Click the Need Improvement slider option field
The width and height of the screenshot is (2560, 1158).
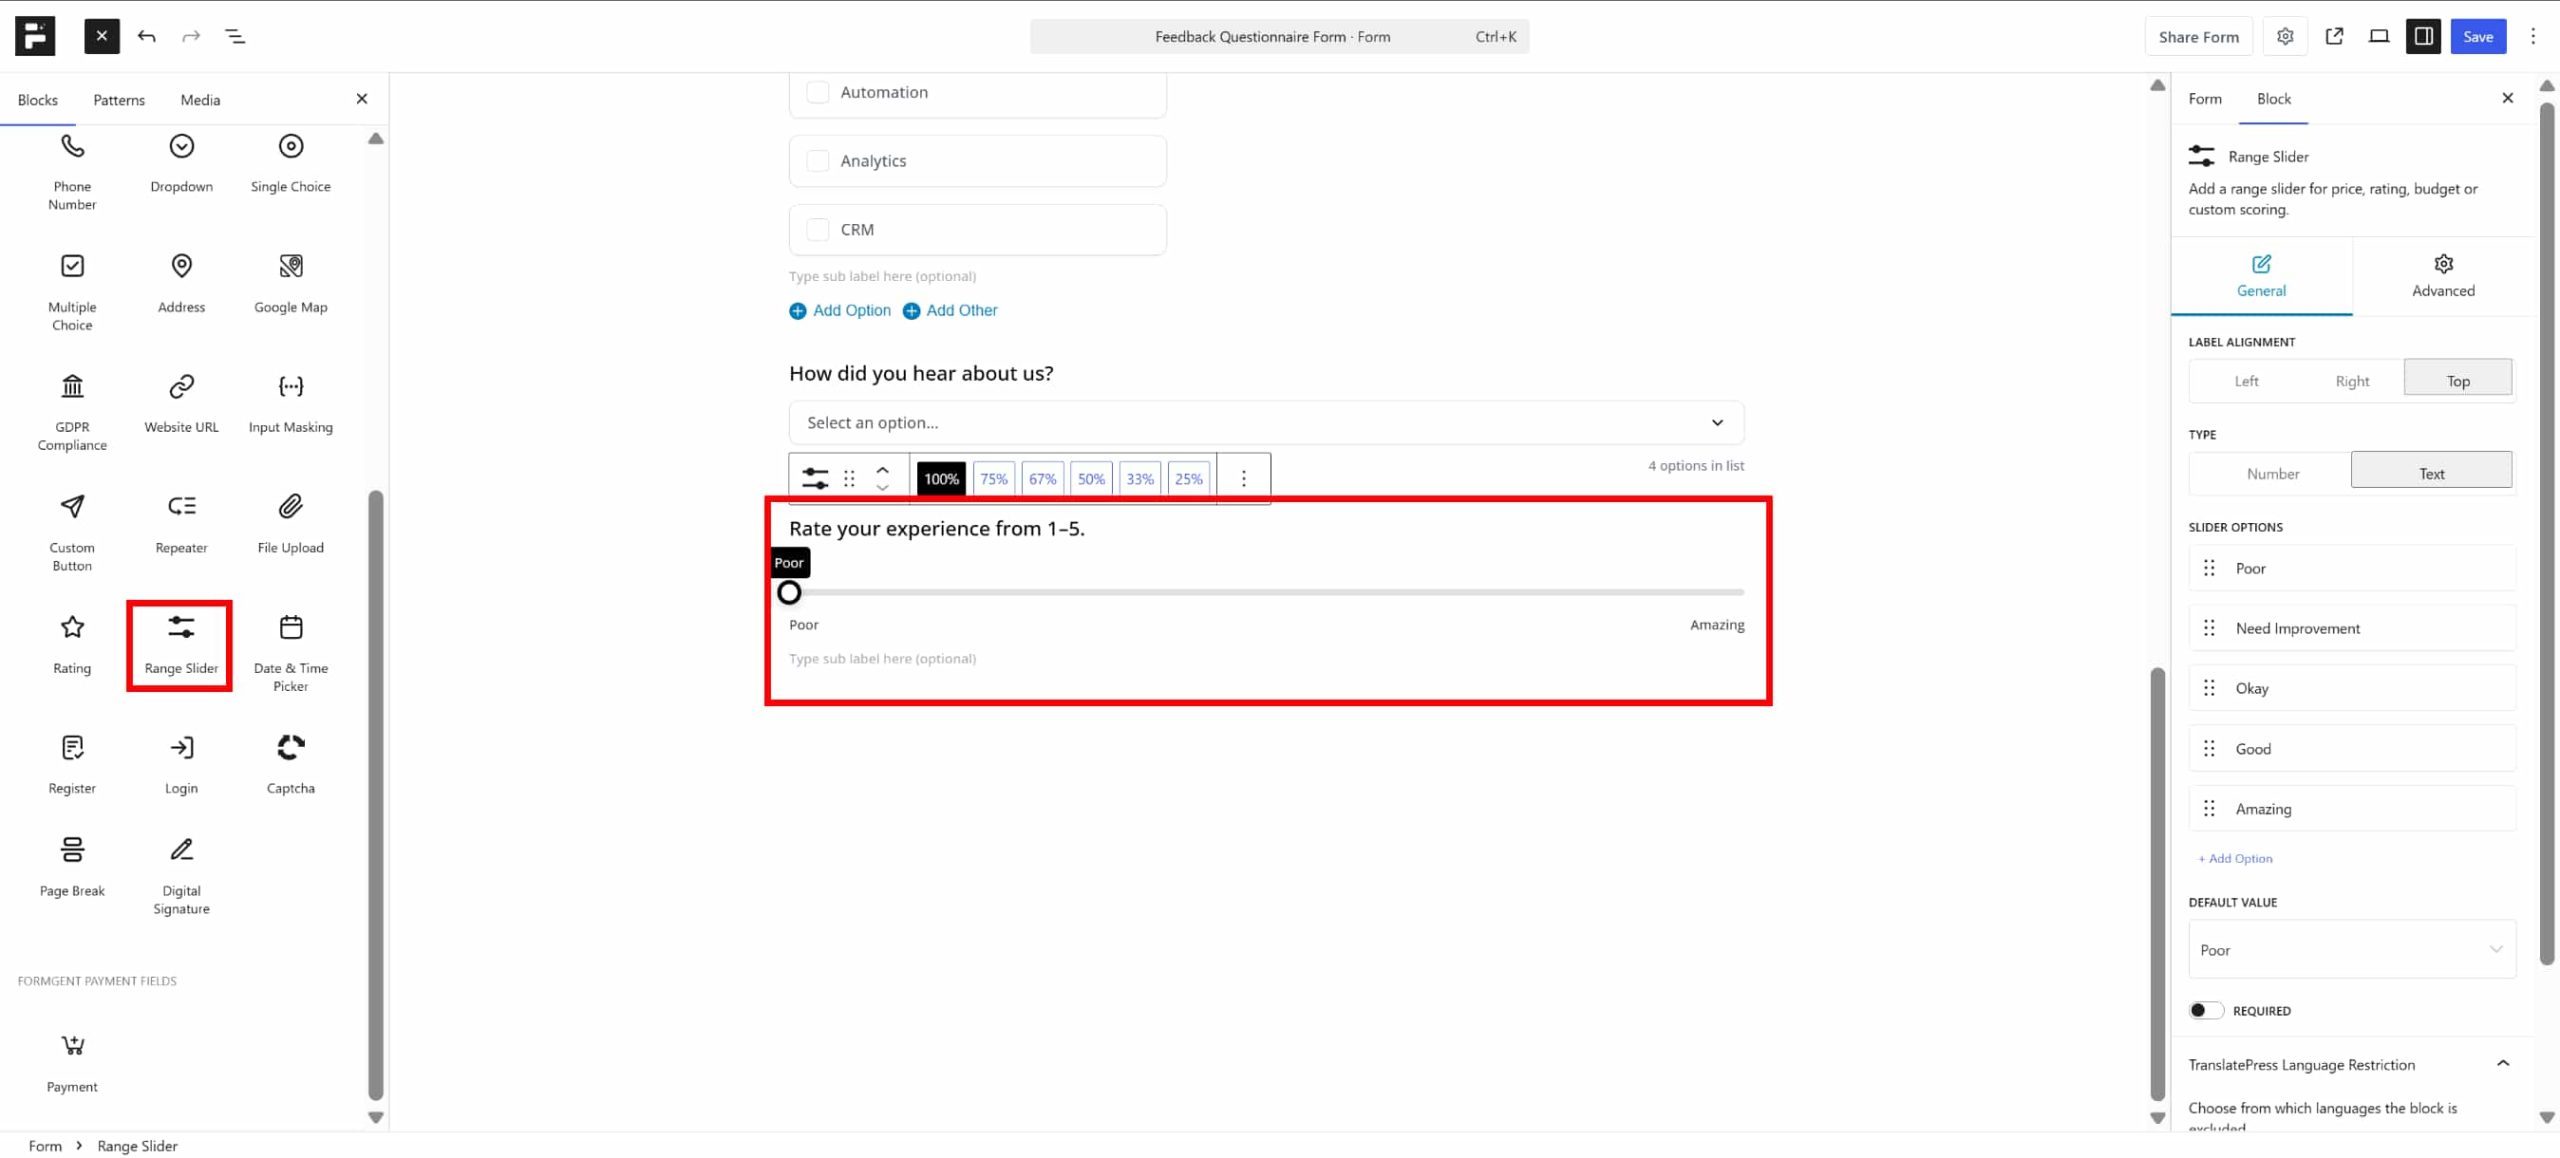point(2351,628)
